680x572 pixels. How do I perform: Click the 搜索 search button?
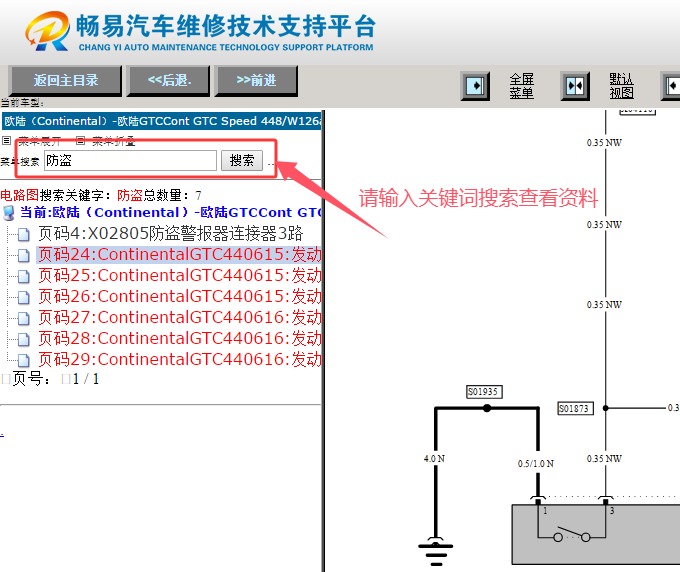[x=242, y=160]
